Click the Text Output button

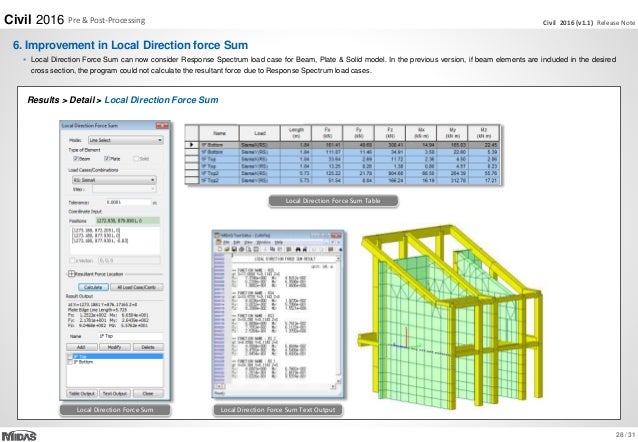pos(115,394)
